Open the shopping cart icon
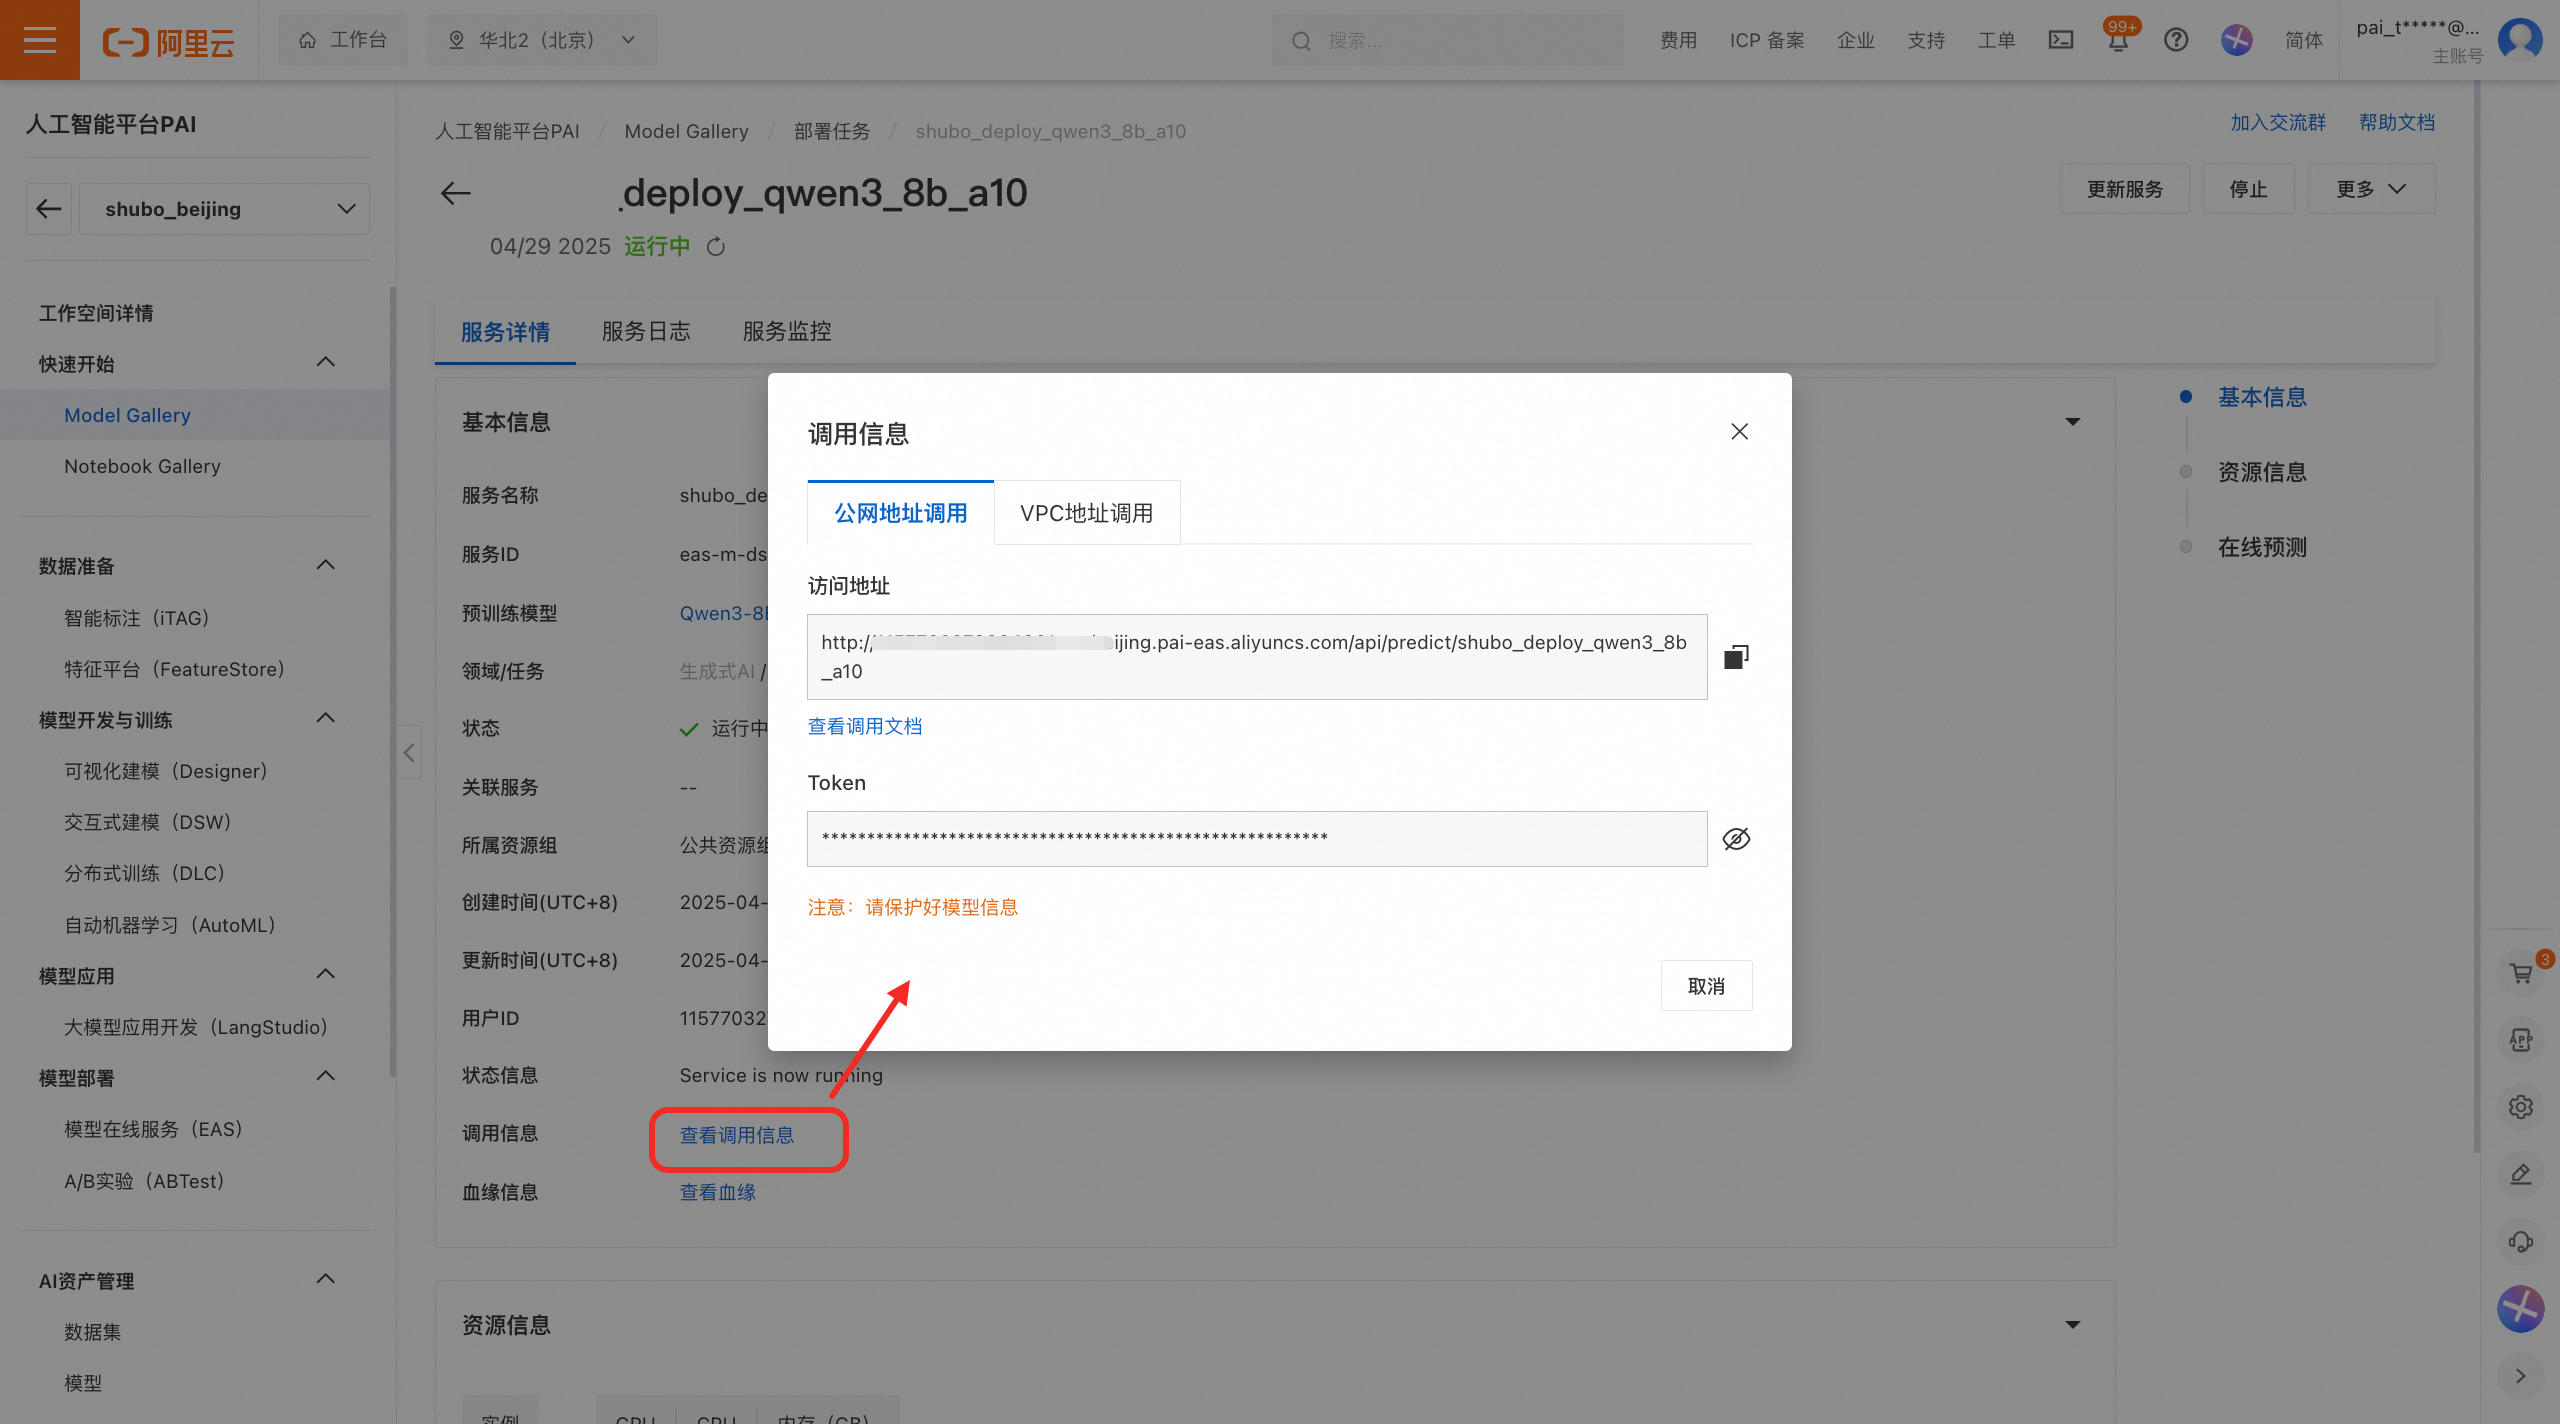 pyautogui.click(x=2521, y=973)
